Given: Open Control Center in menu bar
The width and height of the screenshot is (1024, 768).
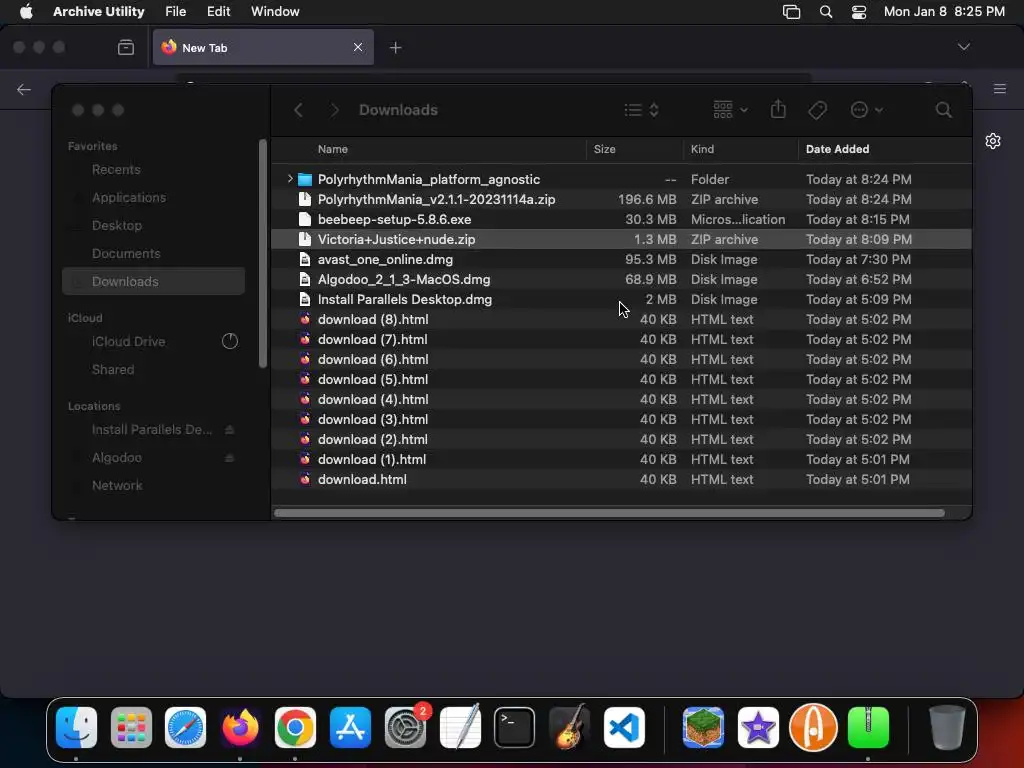Looking at the screenshot, I should coord(859,12).
